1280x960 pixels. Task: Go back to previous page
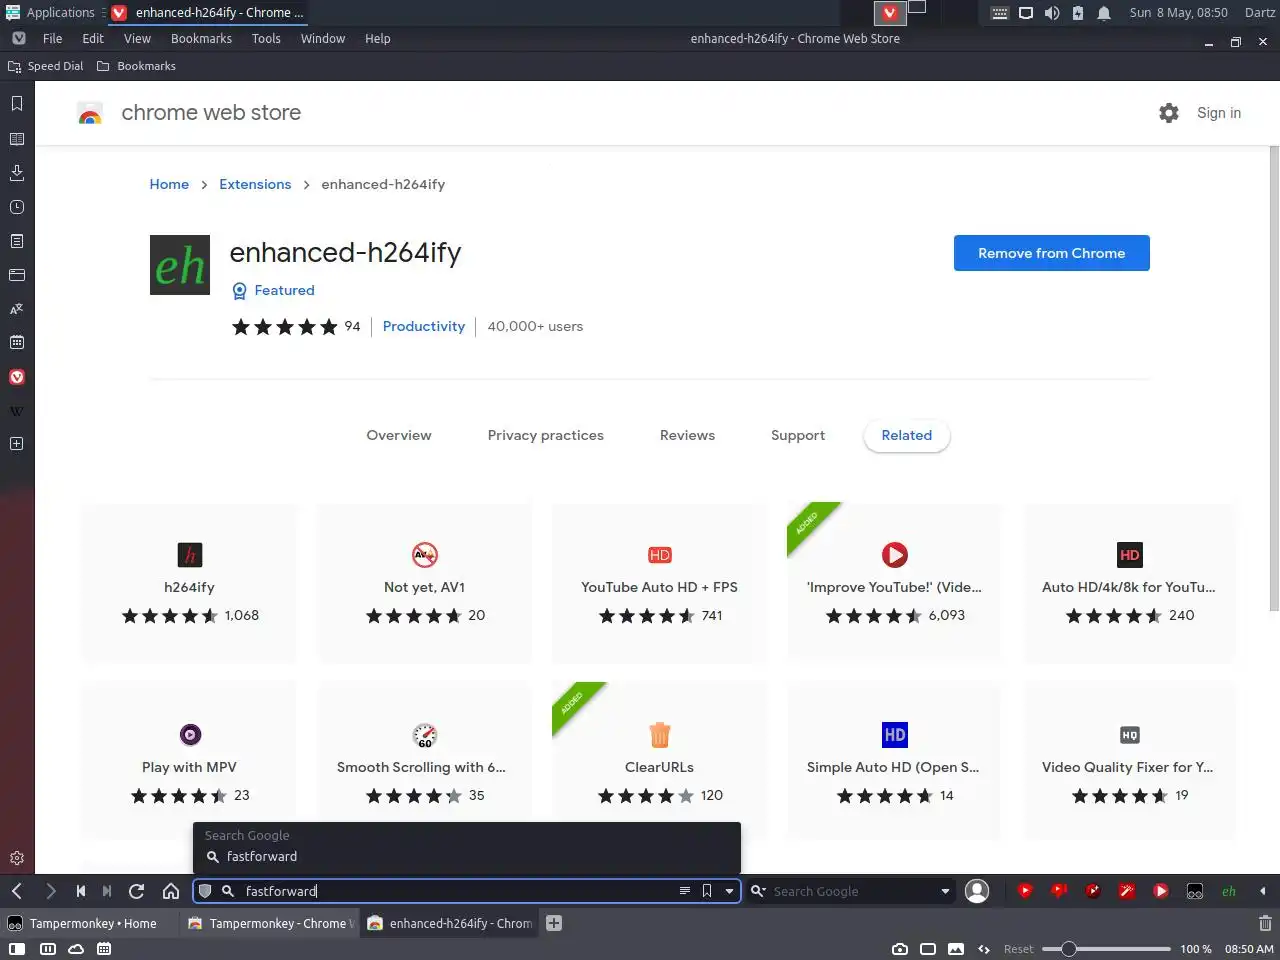pyautogui.click(x=17, y=891)
